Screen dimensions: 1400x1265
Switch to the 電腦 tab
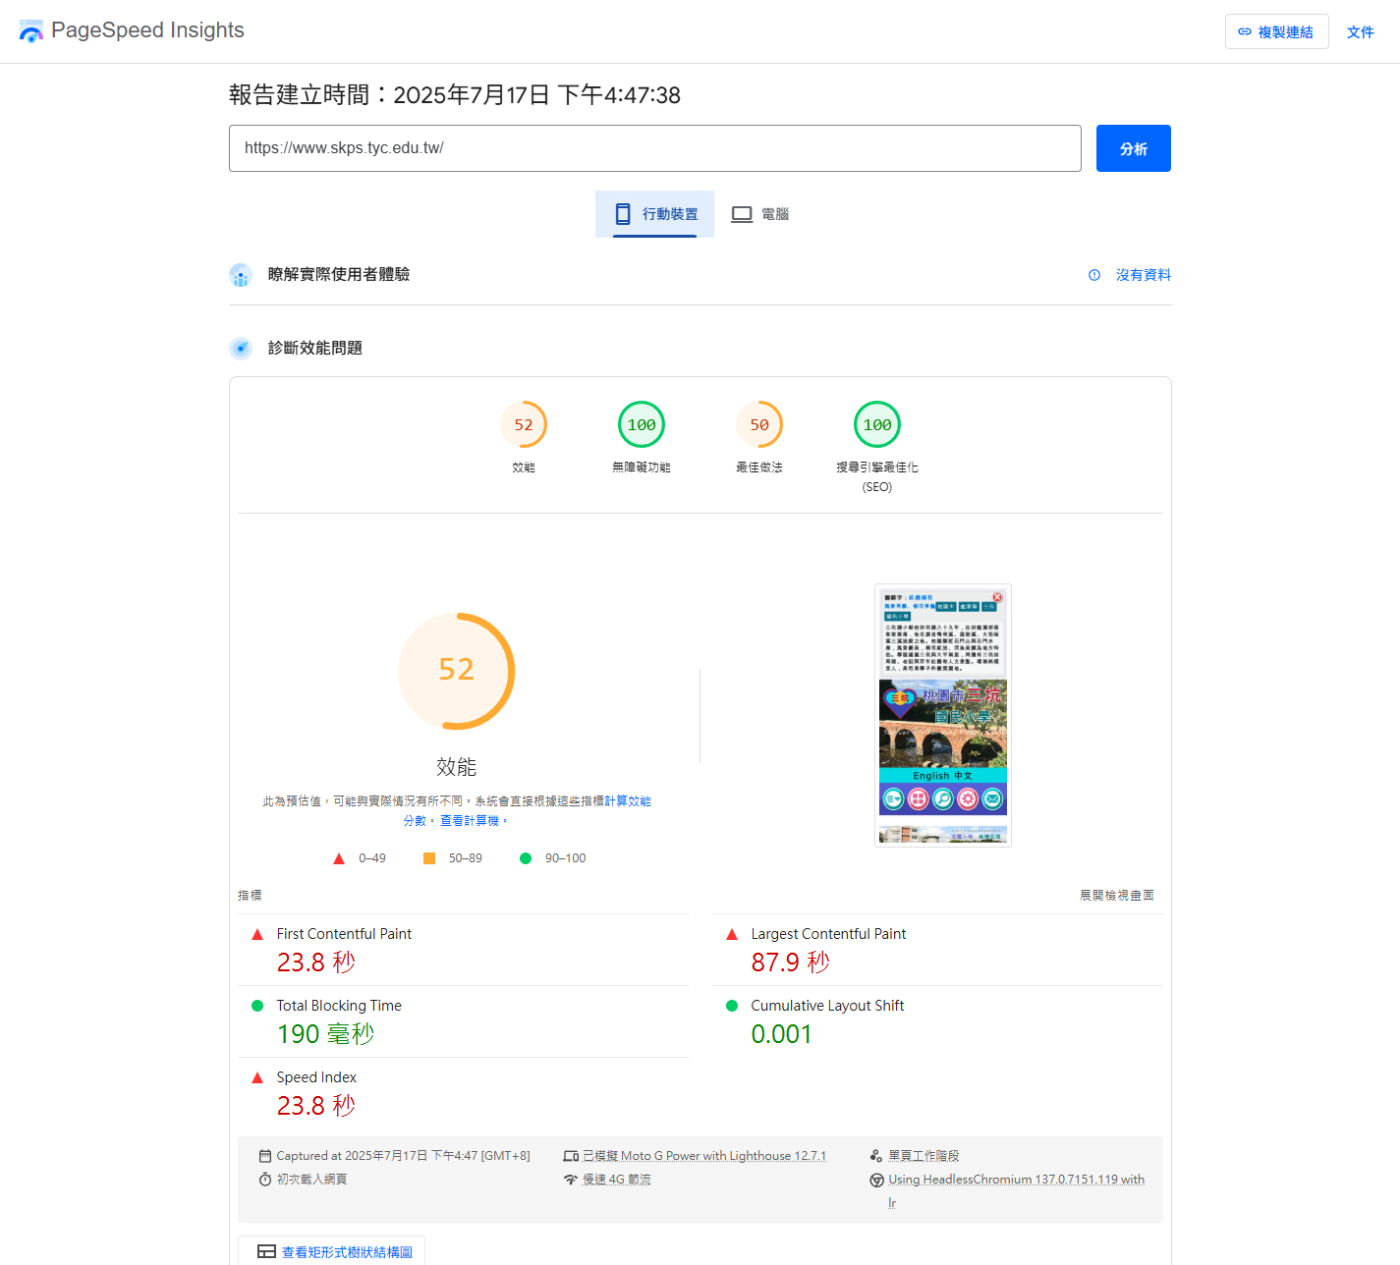[x=760, y=214]
